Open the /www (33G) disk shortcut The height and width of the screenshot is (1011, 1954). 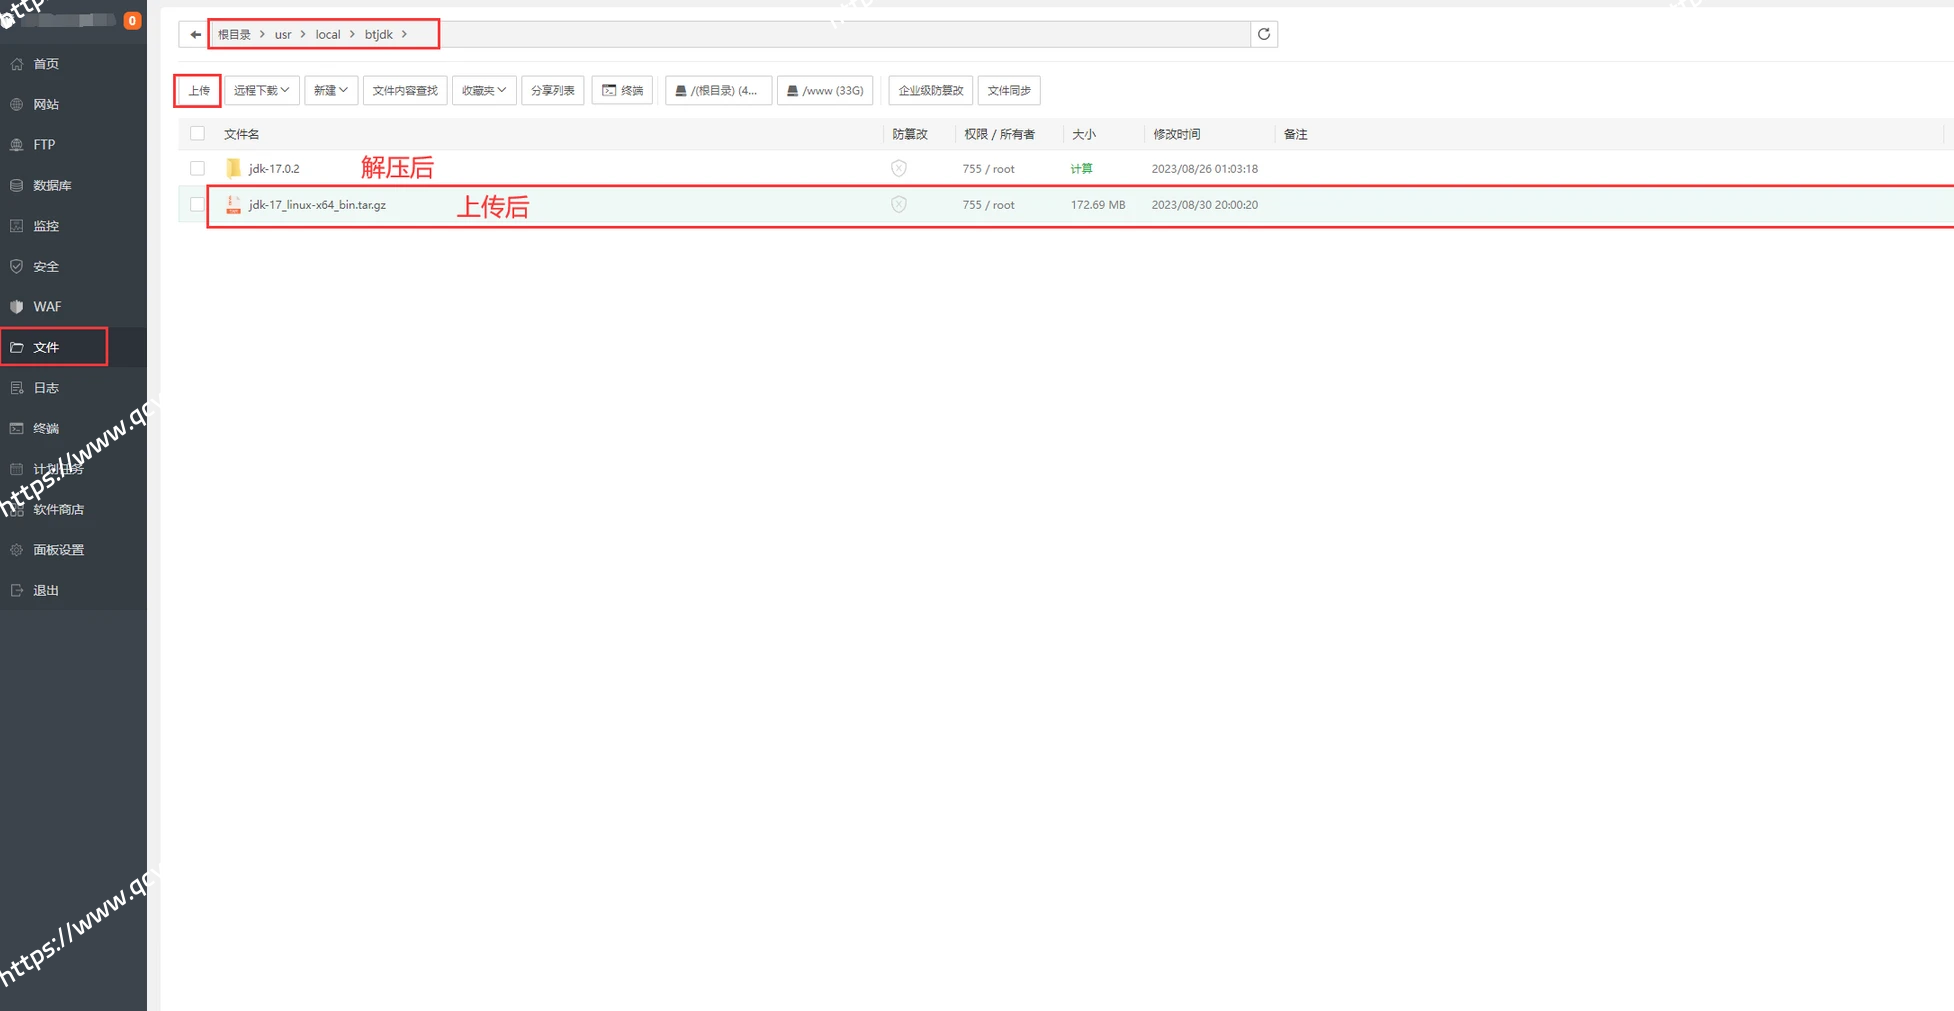[825, 90]
